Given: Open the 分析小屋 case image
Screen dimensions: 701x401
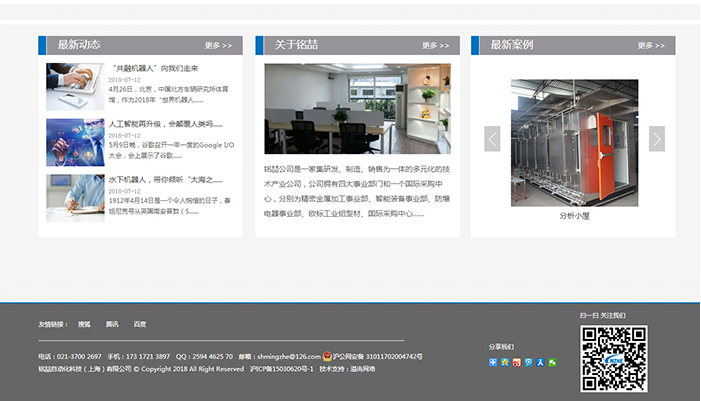Looking at the screenshot, I should click(574, 143).
